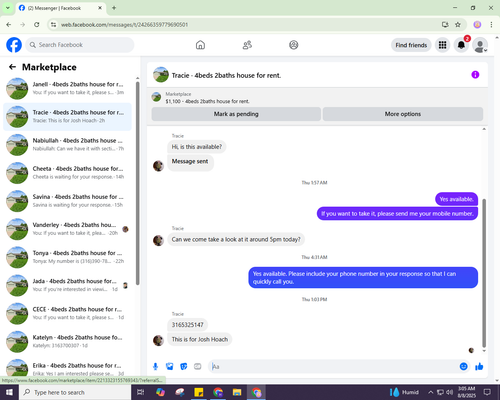Click the 'Hi, is this available?' message

[197, 147]
